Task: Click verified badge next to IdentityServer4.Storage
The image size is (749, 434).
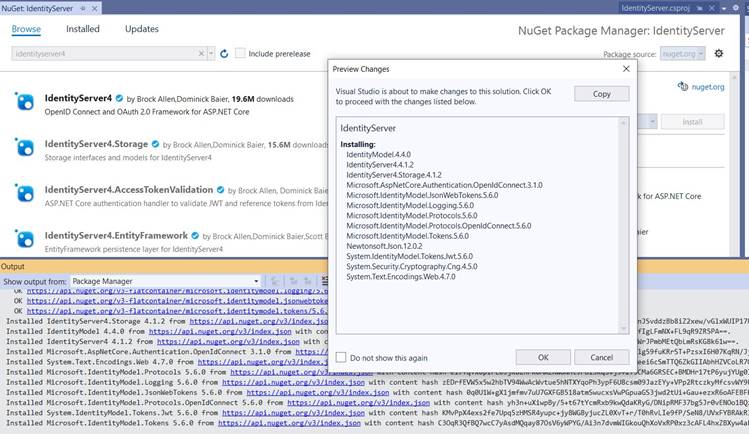Action: [155, 144]
